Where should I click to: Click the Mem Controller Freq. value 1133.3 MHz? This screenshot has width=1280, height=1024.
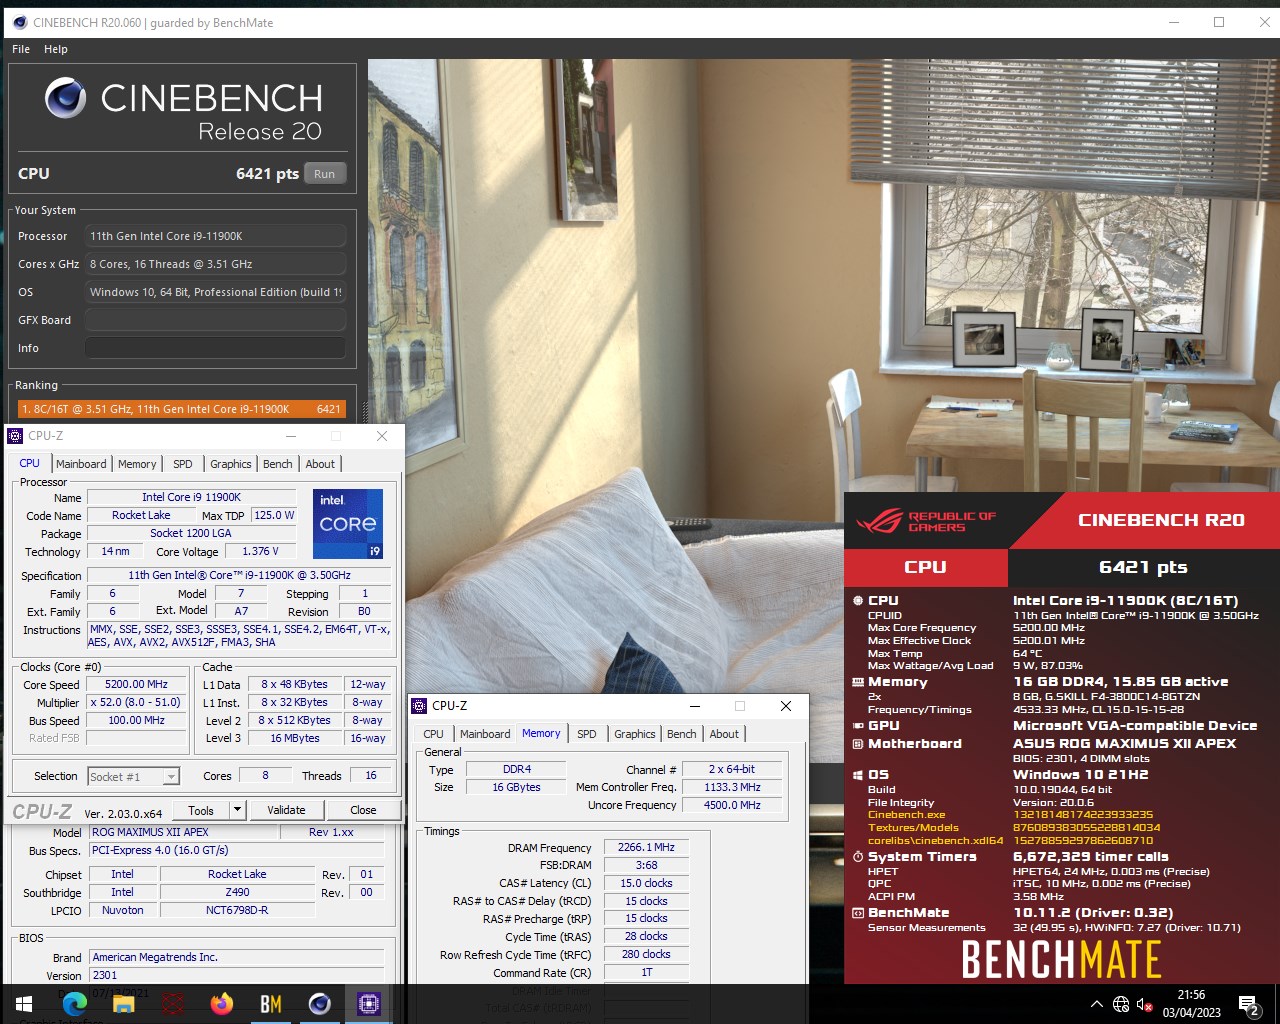pyautogui.click(x=732, y=788)
